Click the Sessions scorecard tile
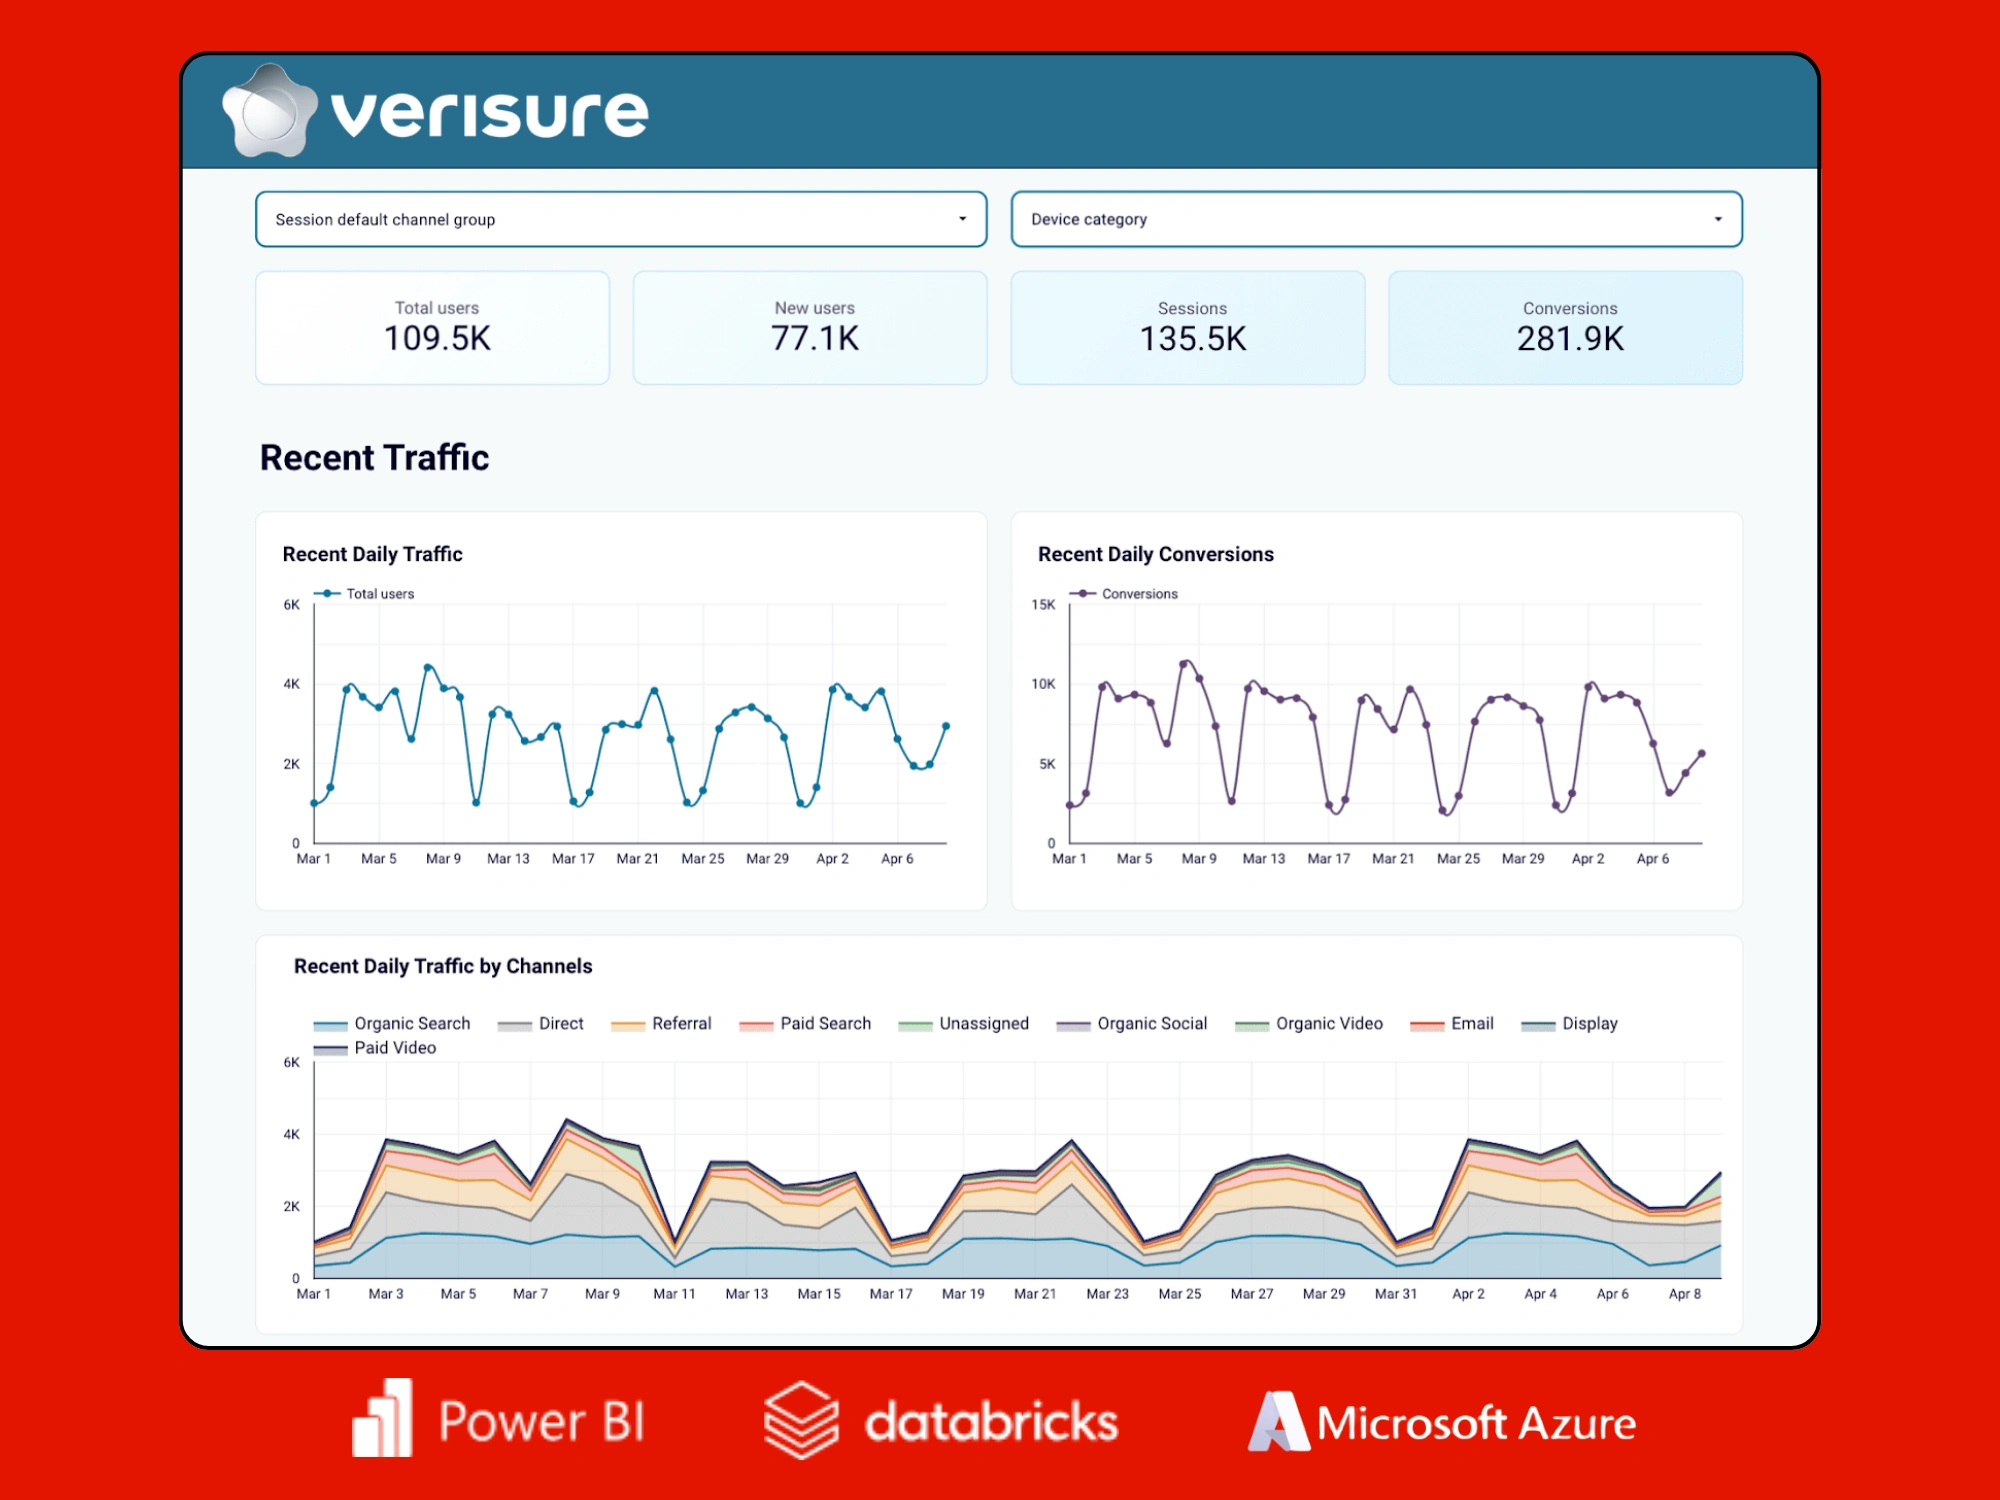Screen dimensions: 2000x1500 pyautogui.click(x=1188, y=328)
